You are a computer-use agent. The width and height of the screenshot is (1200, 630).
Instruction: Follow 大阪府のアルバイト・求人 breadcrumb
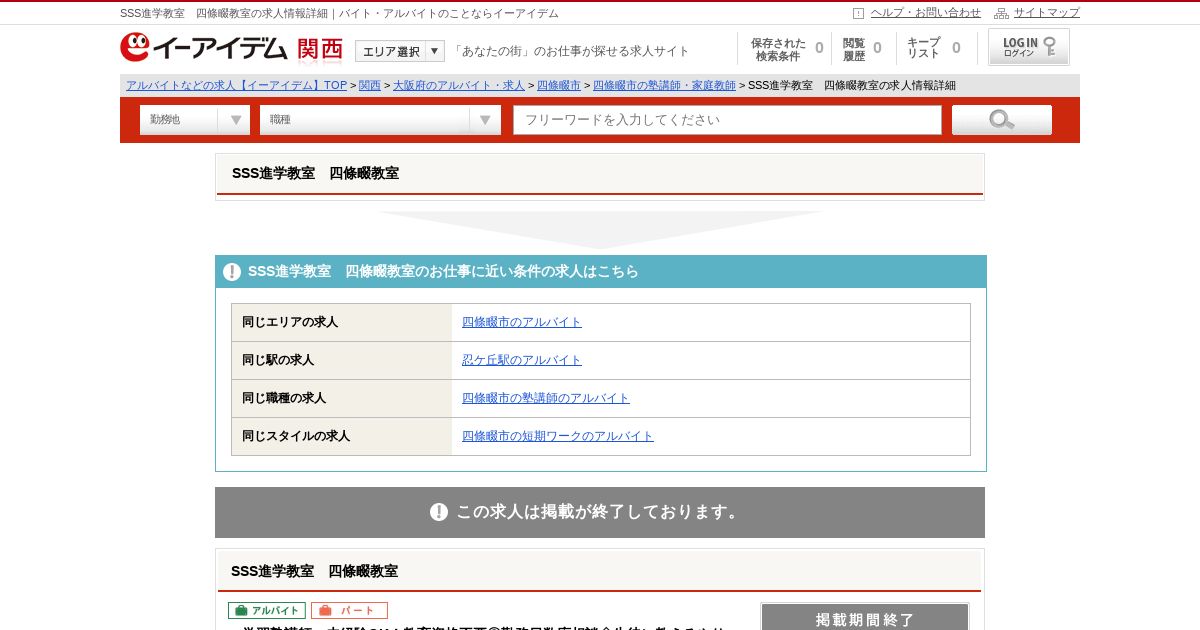(458, 86)
